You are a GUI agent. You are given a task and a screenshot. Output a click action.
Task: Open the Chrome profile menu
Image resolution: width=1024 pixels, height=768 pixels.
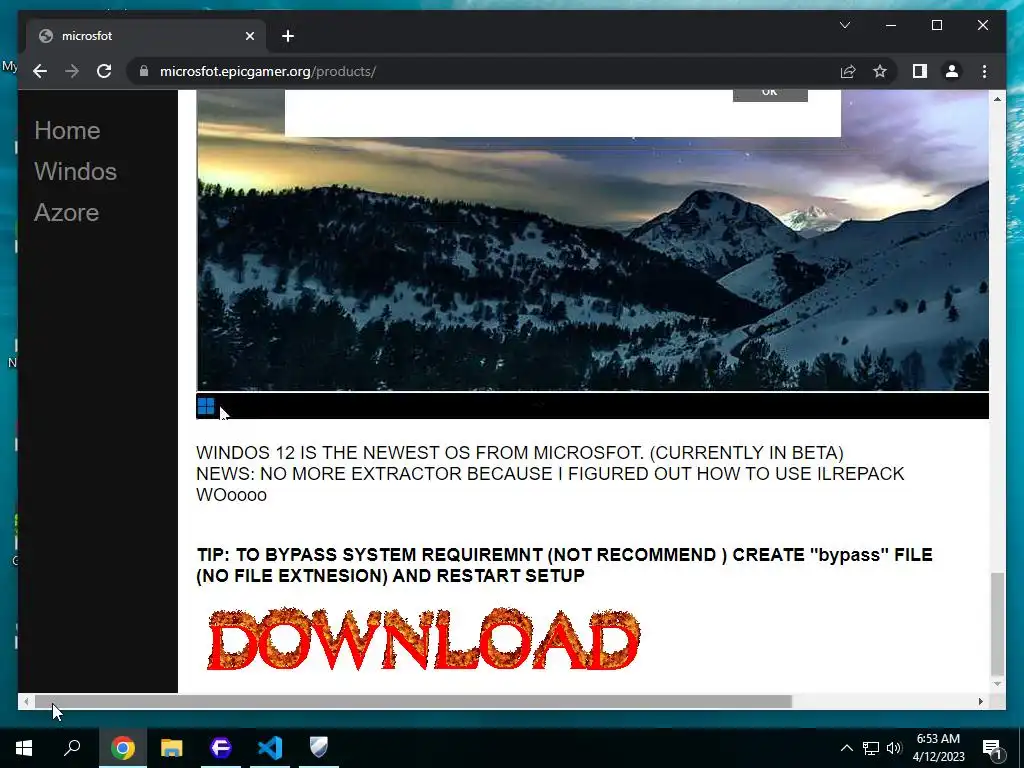pos(952,71)
